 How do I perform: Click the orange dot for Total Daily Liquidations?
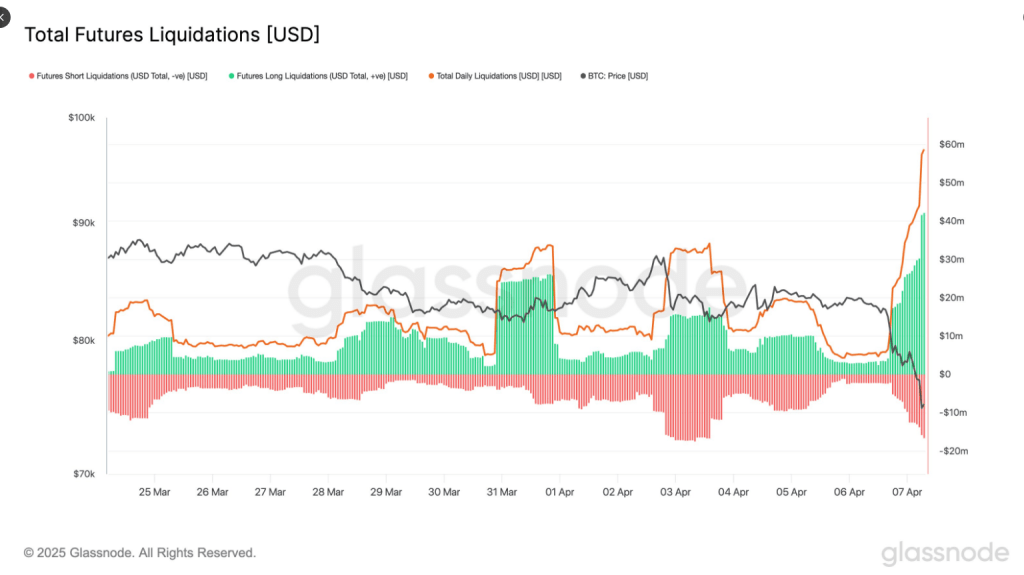coord(432,76)
